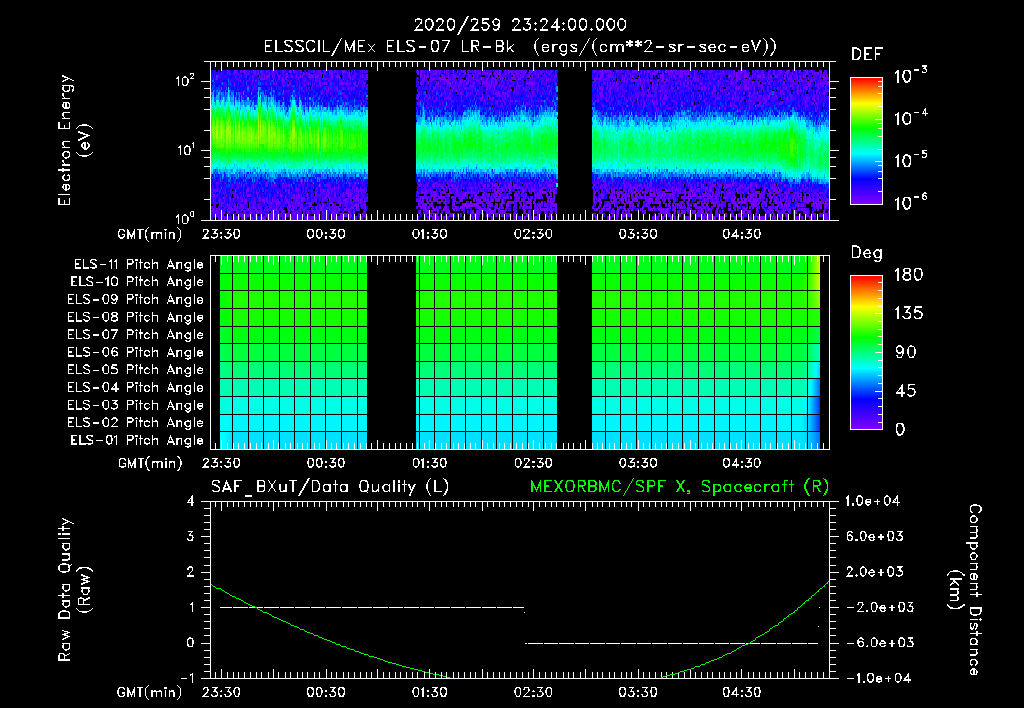Click the ELS-04 Pitch Angle label
The height and width of the screenshot is (708, 1024).
[x=135, y=387]
